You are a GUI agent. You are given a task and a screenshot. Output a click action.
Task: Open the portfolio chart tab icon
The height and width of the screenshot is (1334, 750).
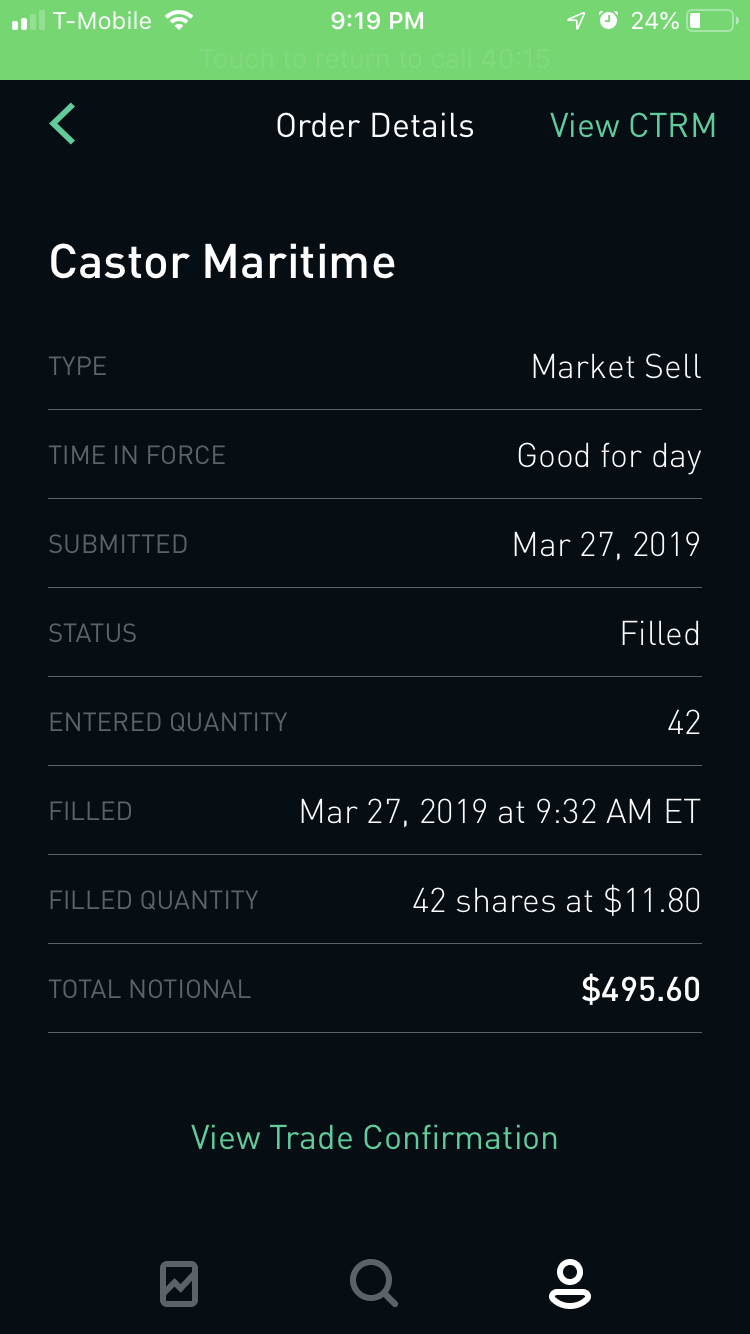tap(179, 1283)
